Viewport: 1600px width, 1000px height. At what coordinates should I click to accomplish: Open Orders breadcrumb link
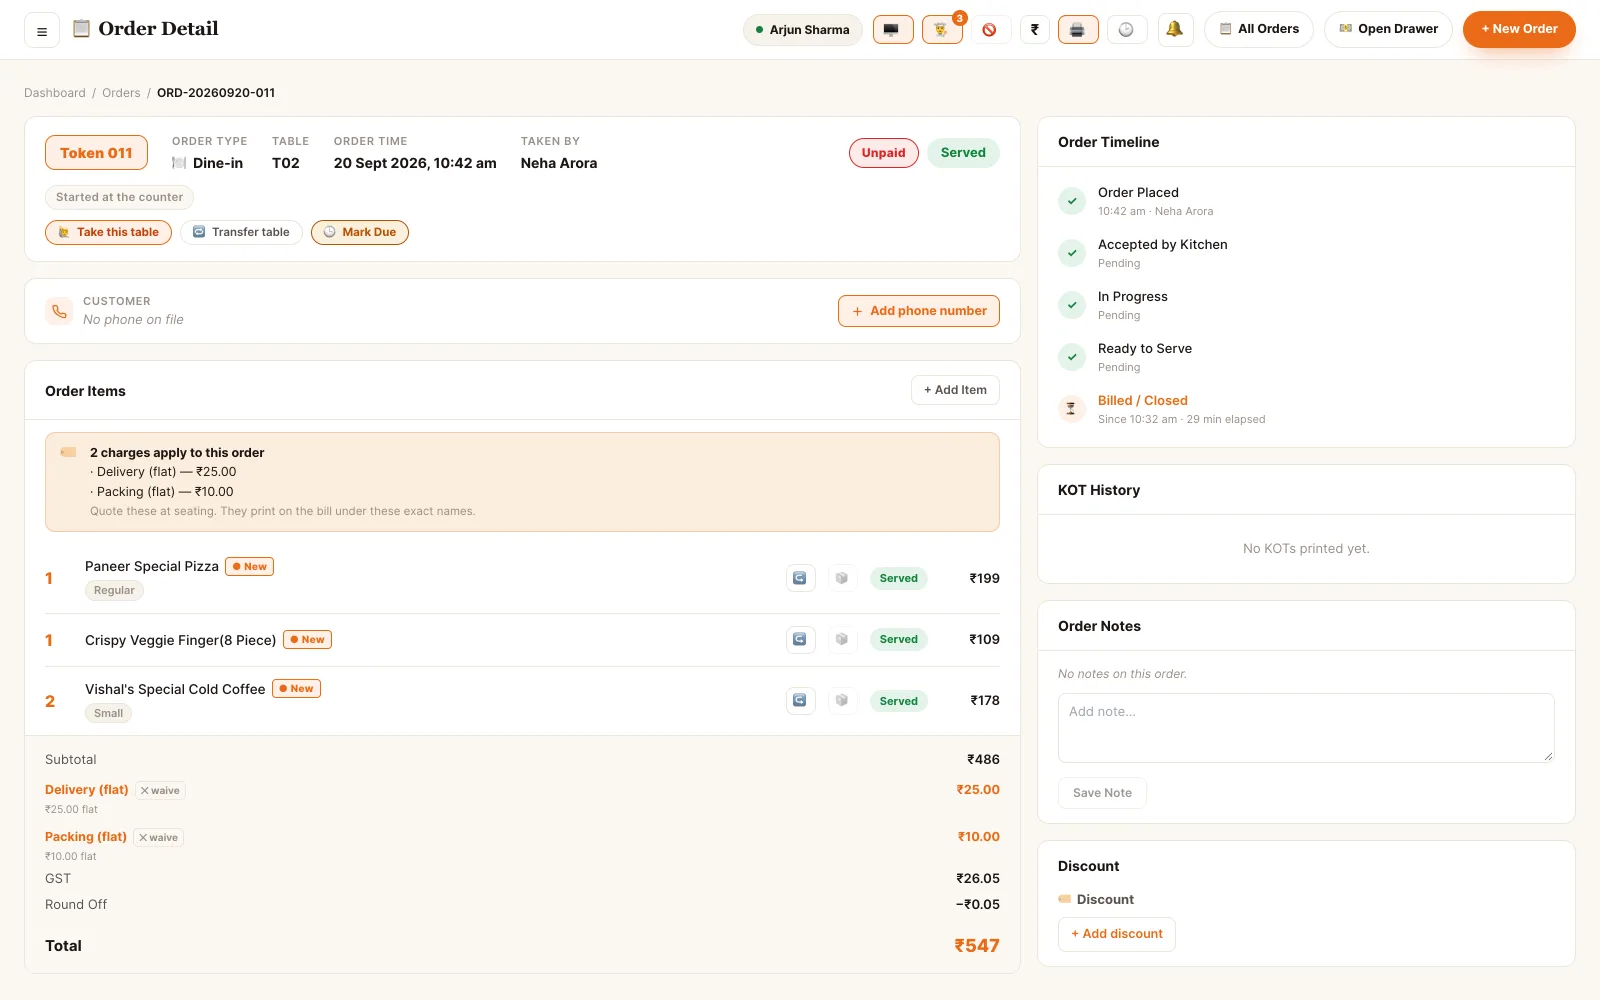click(x=121, y=93)
